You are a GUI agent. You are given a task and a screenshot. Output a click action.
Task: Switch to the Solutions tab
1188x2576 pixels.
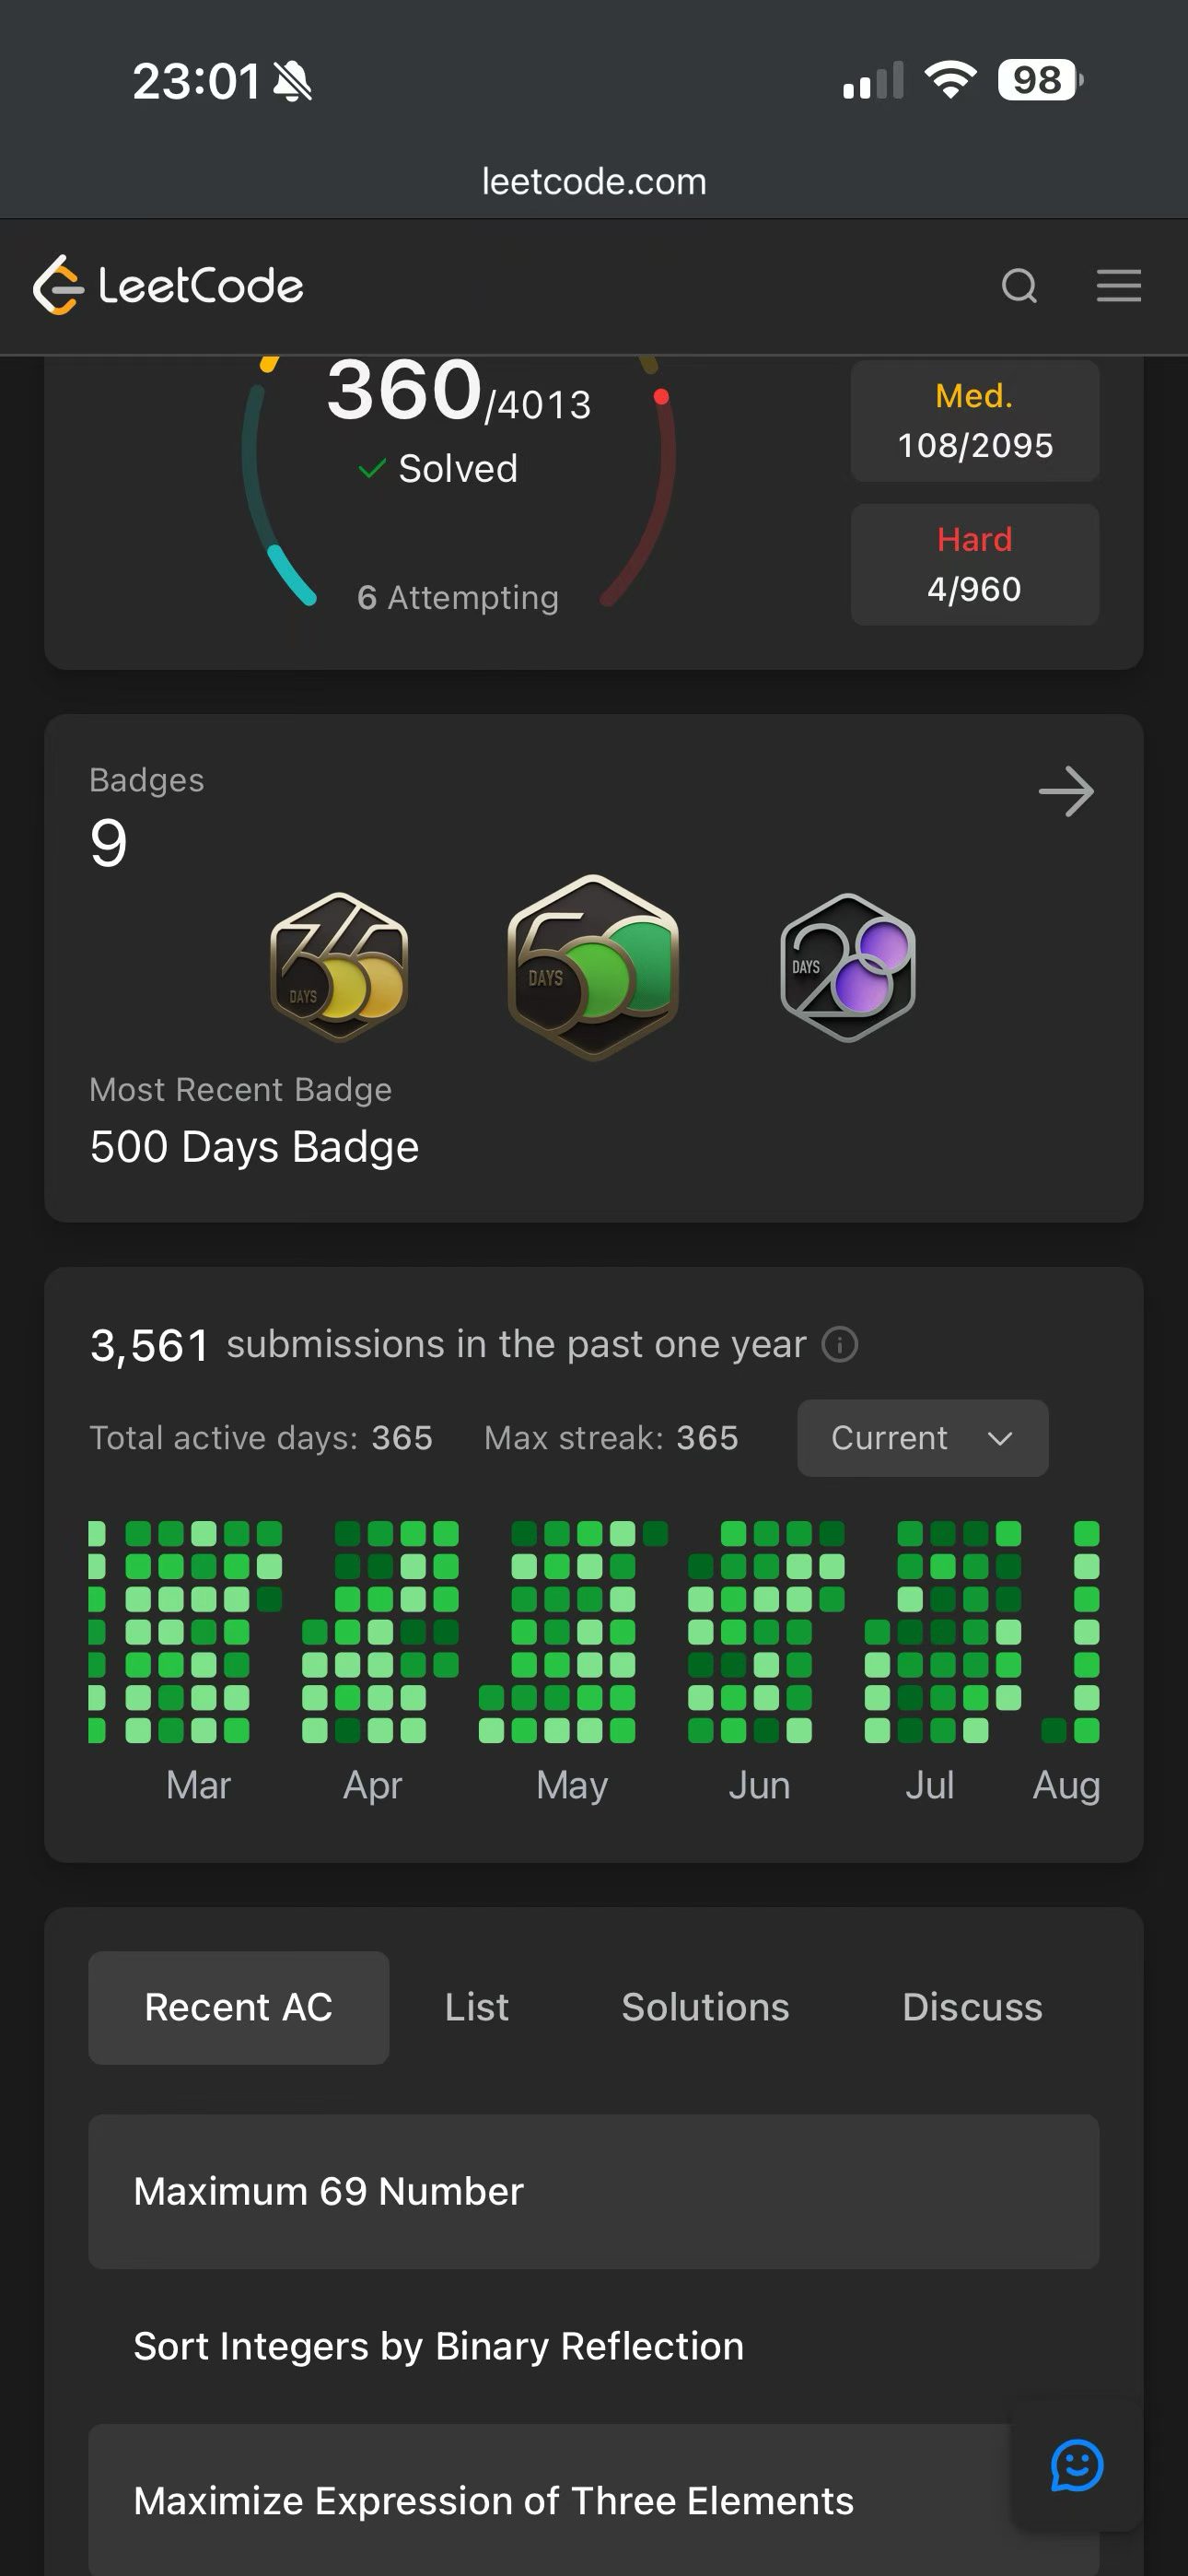coord(705,2007)
